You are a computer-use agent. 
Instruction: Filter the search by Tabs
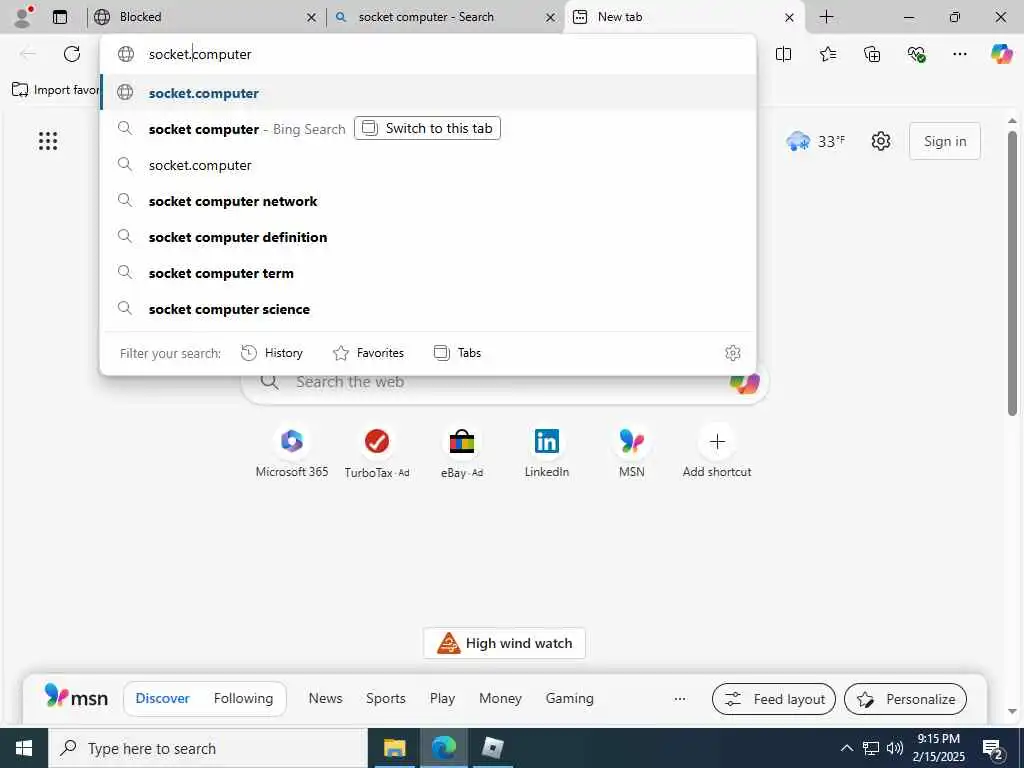coord(457,353)
